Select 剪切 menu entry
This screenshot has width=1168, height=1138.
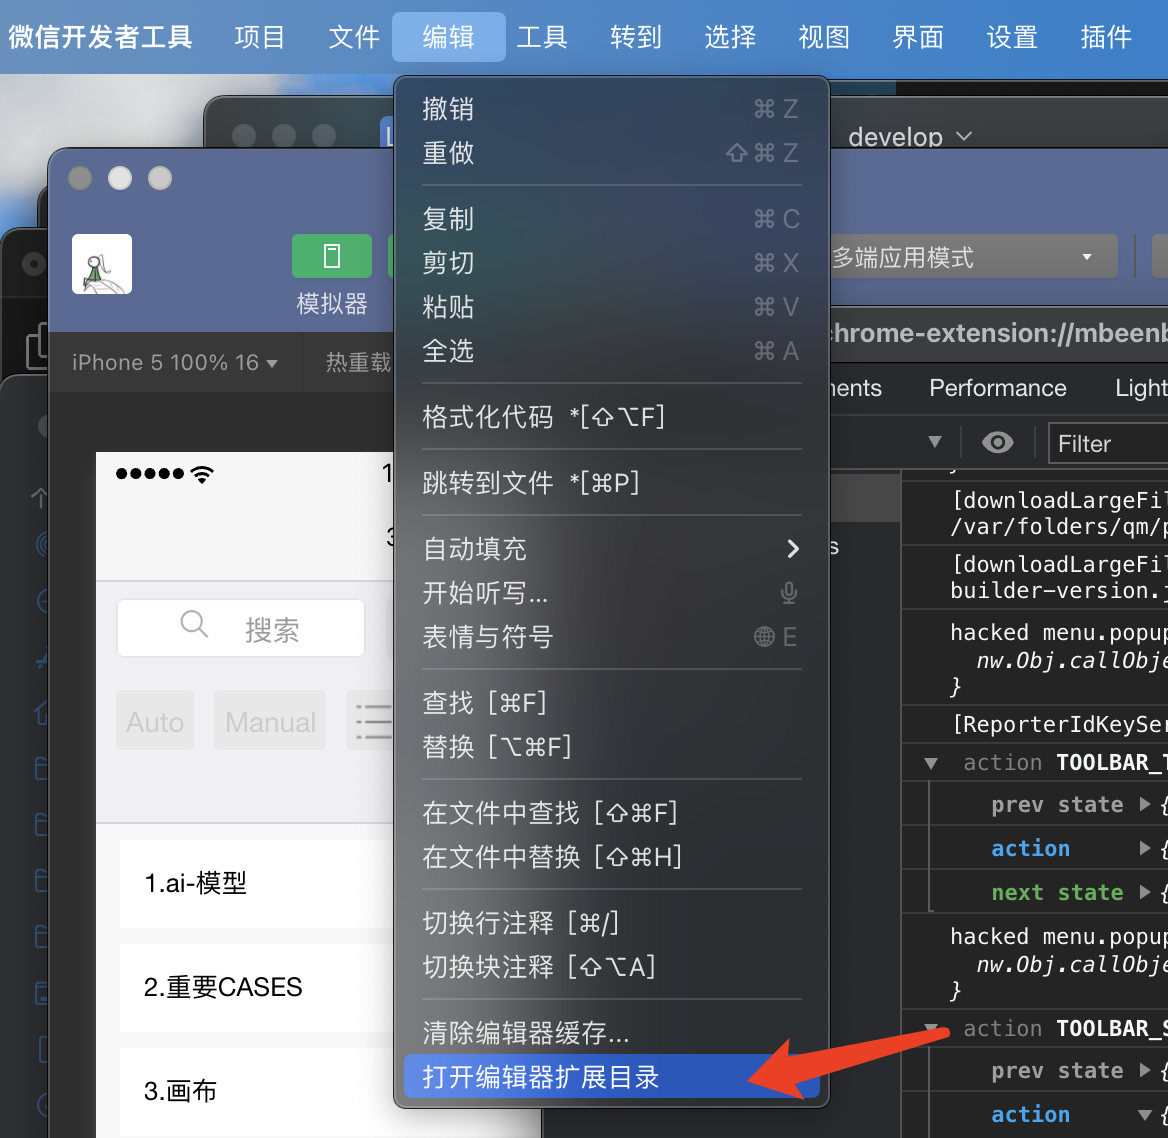point(612,263)
